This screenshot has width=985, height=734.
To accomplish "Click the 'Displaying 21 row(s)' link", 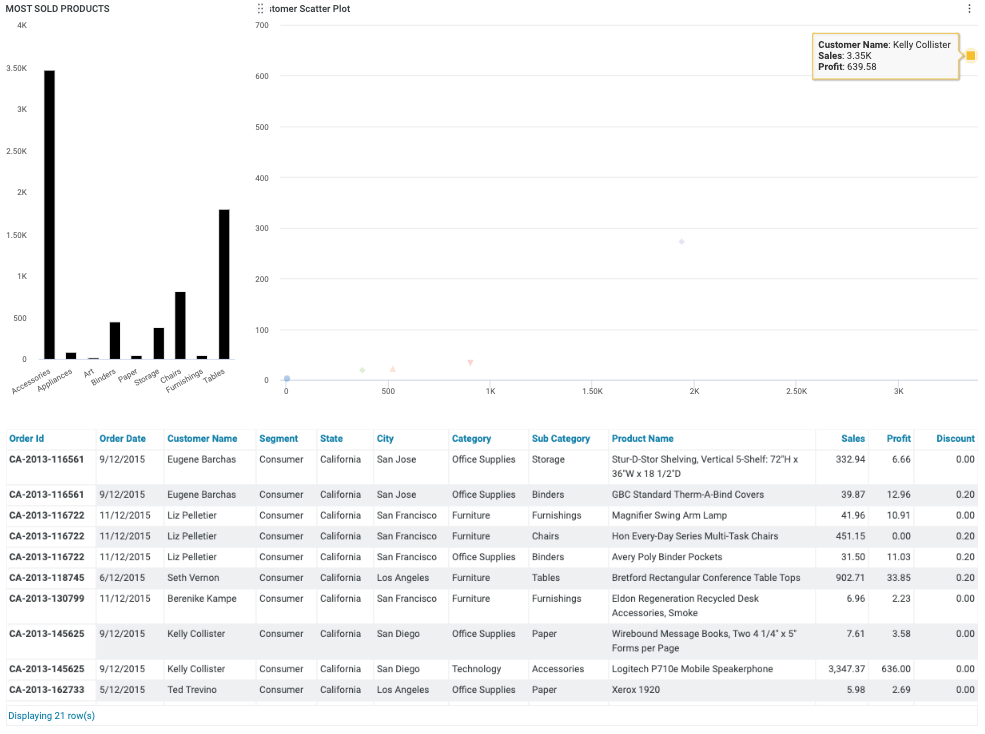I will pos(51,716).
